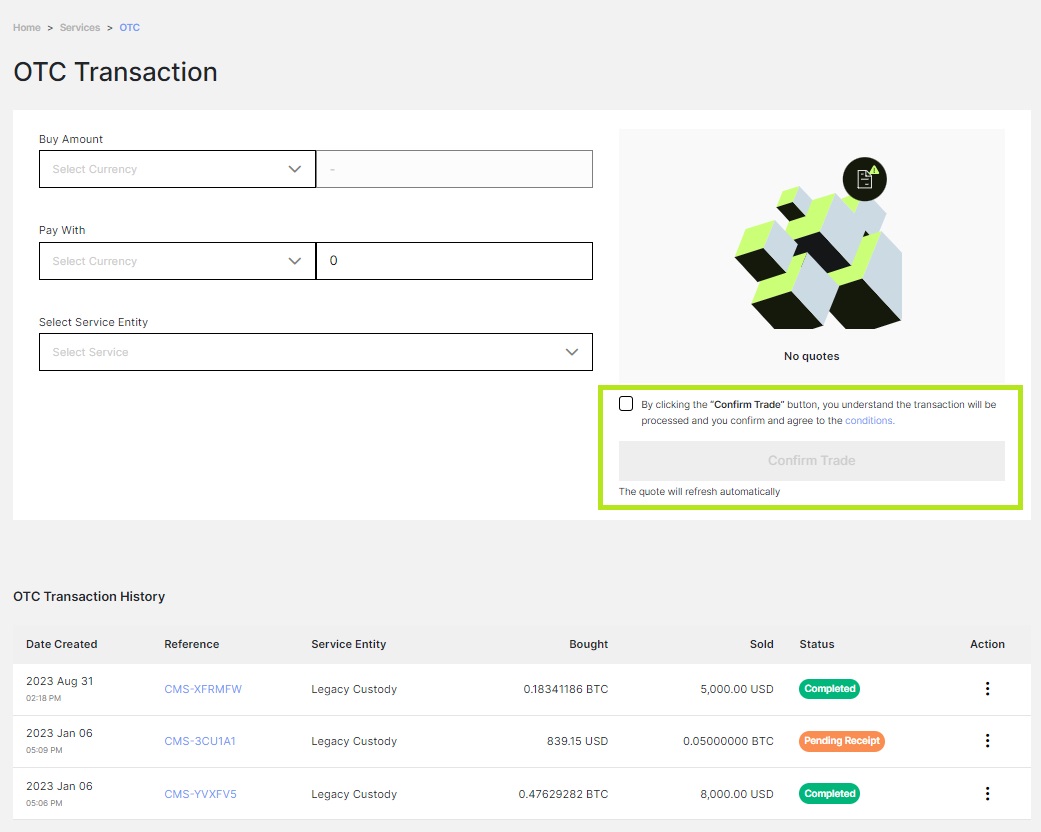The width and height of the screenshot is (1041, 832).
Task: Tick the Confirm Trade agreement checkbox
Action: [x=625, y=404]
